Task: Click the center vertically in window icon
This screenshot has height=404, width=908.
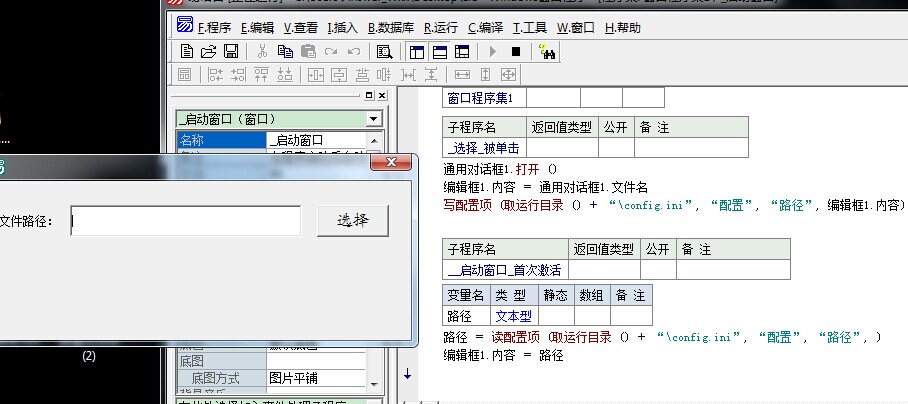Action: (339, 74)
